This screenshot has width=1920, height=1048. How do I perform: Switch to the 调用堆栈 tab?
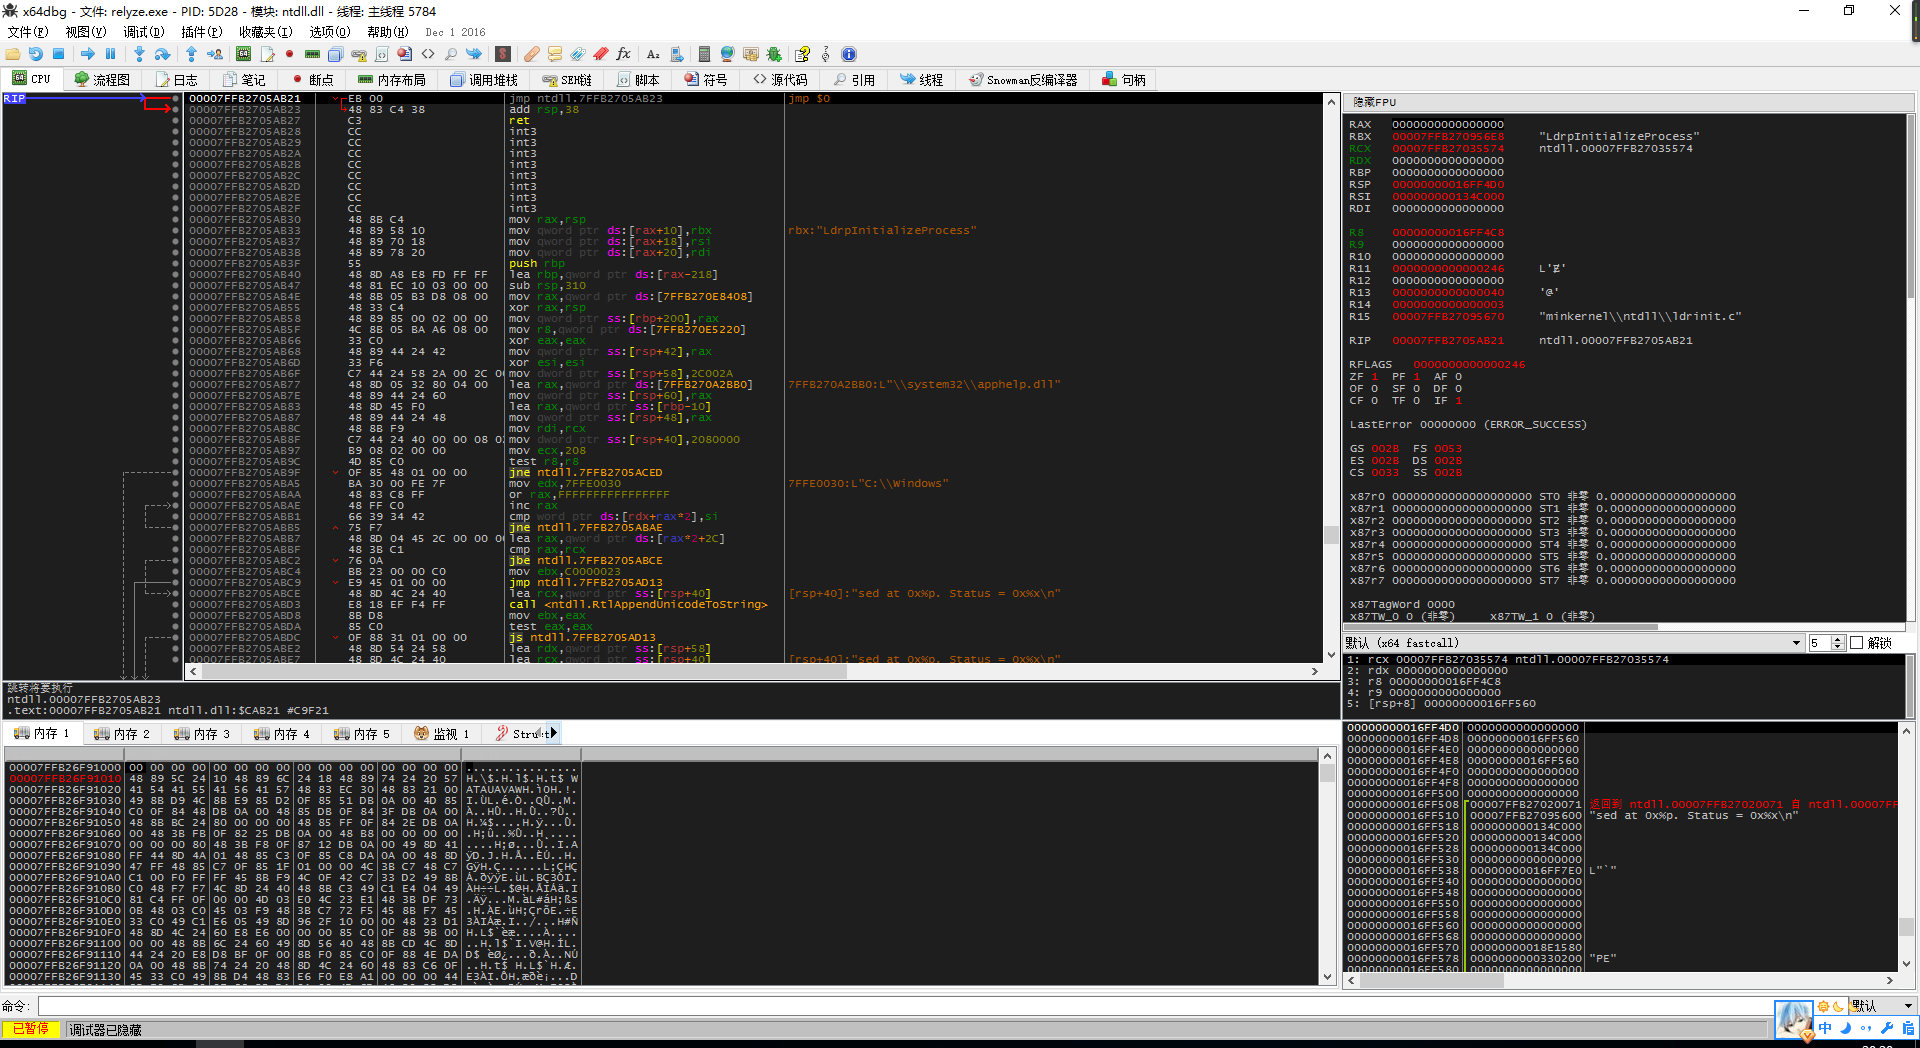pos(484,79)
